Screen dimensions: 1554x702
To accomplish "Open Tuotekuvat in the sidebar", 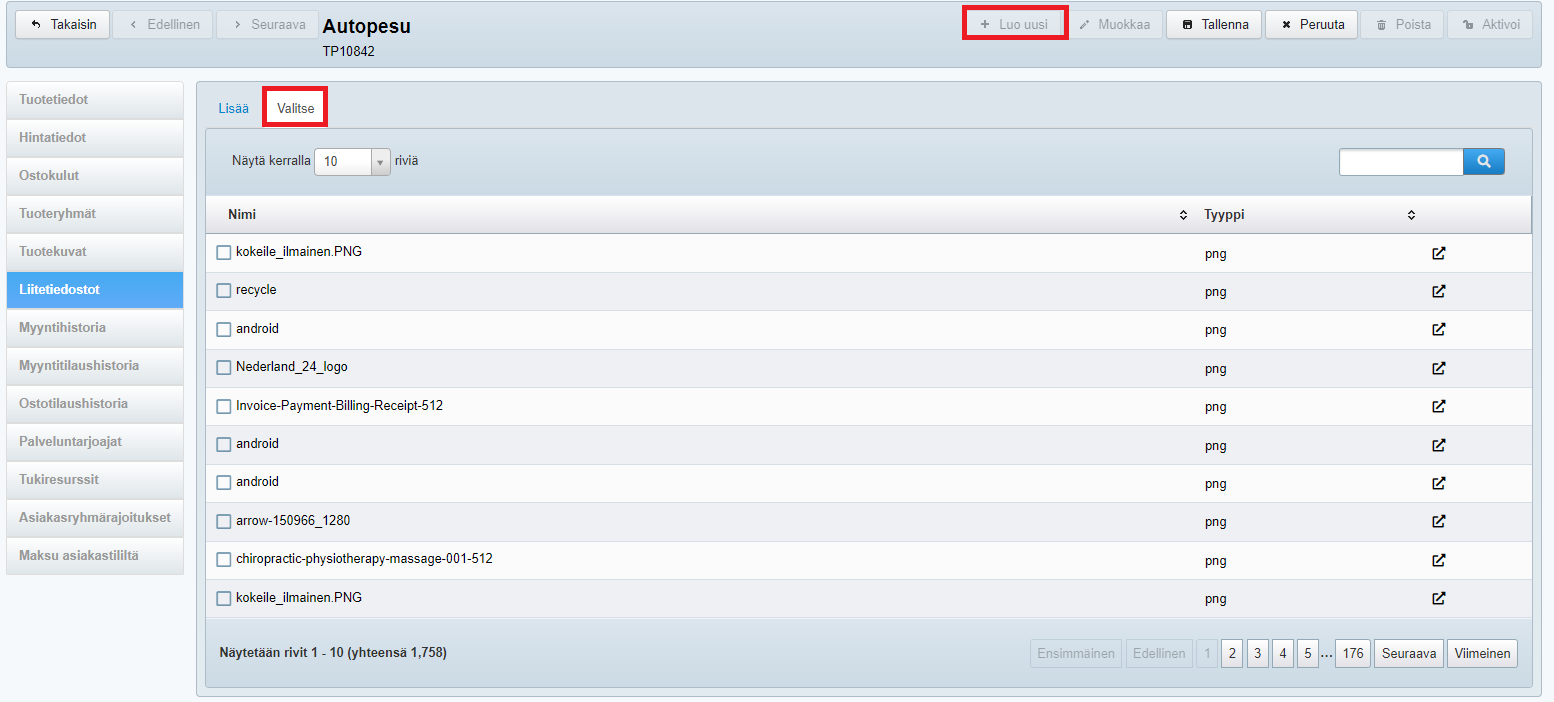I will (x=95, y=252).
